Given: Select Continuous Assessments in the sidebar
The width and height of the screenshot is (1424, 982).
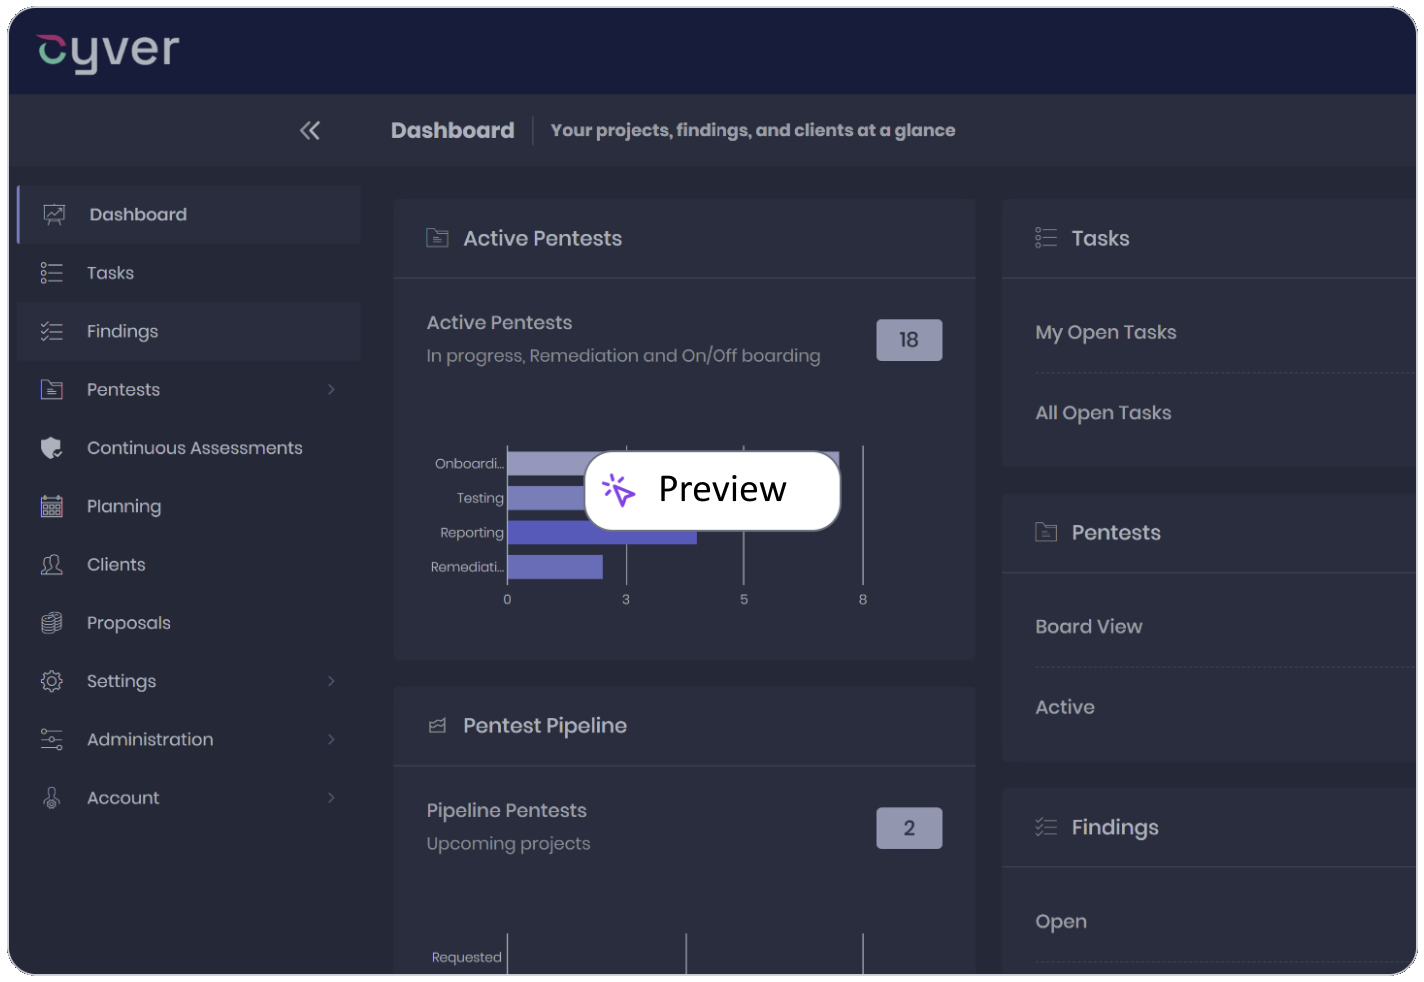Looking at the screenshot, I should tap(190, 448).
